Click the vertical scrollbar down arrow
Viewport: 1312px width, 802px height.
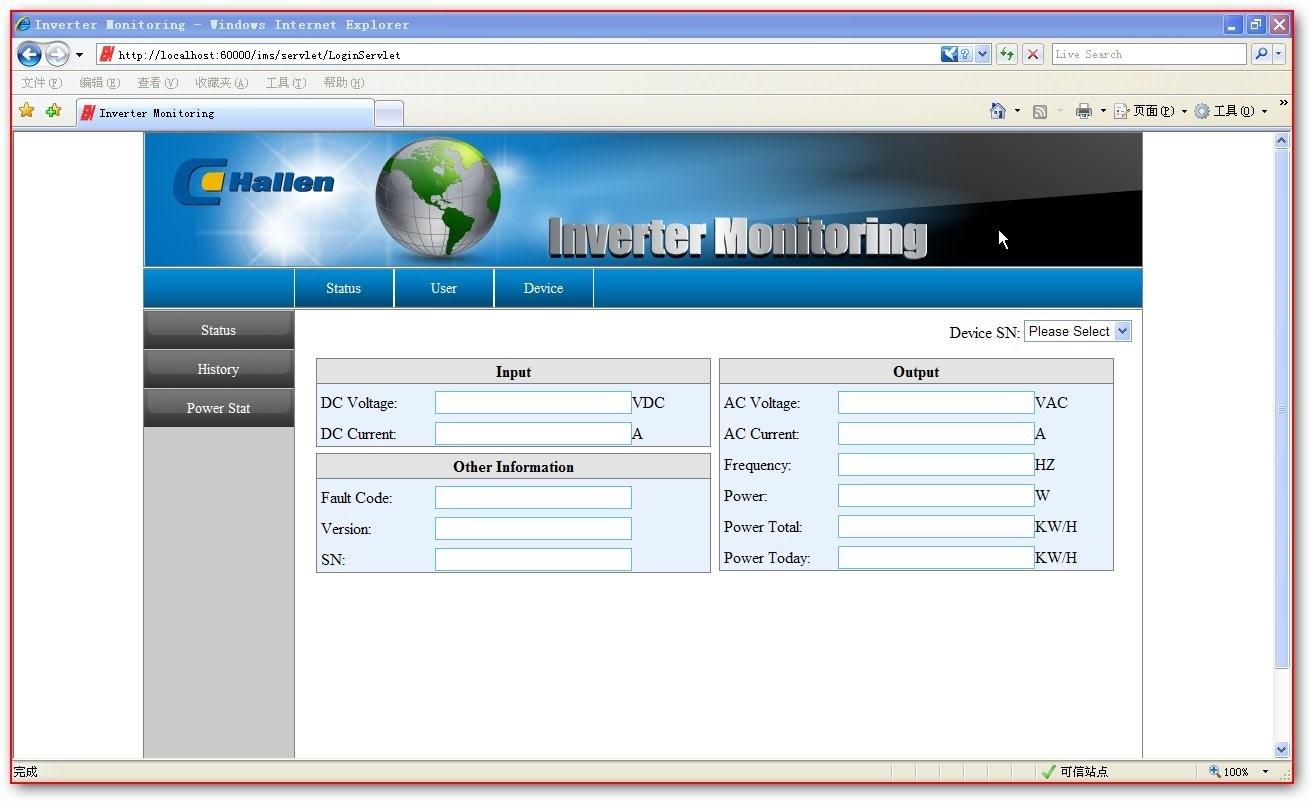(x=1282, y=749)
